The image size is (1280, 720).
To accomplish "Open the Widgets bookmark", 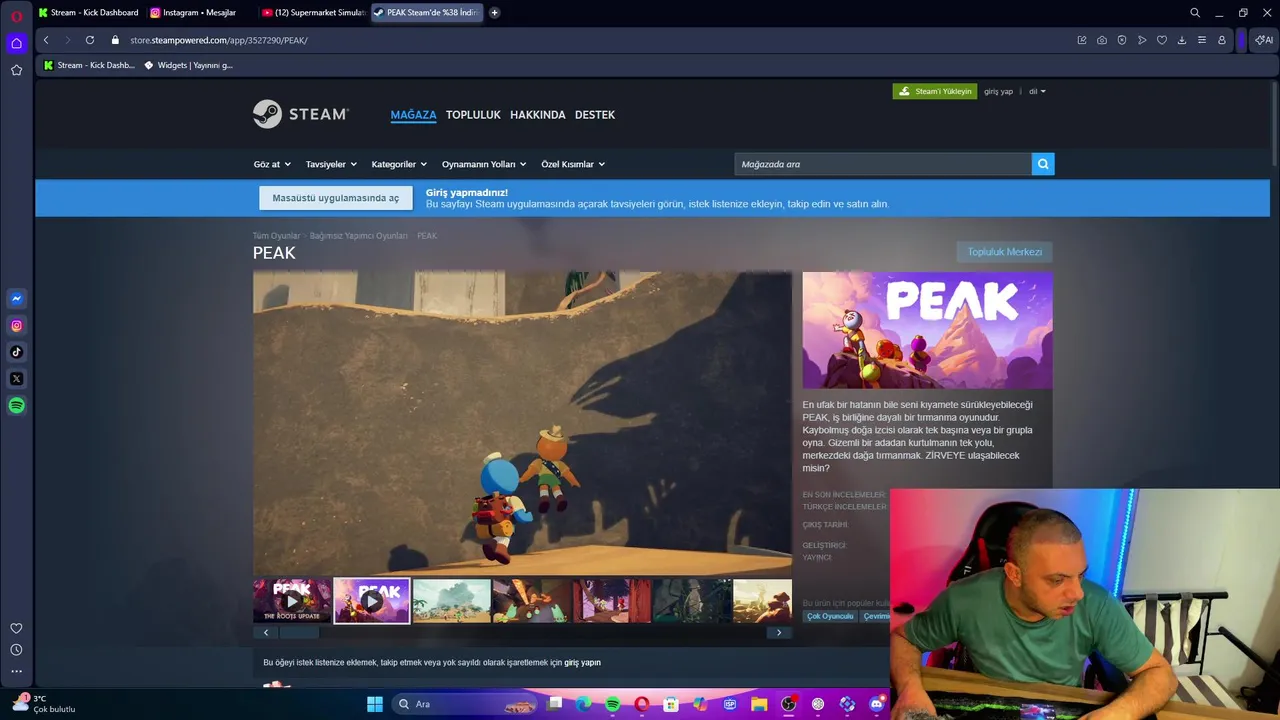I will (188, 65).
